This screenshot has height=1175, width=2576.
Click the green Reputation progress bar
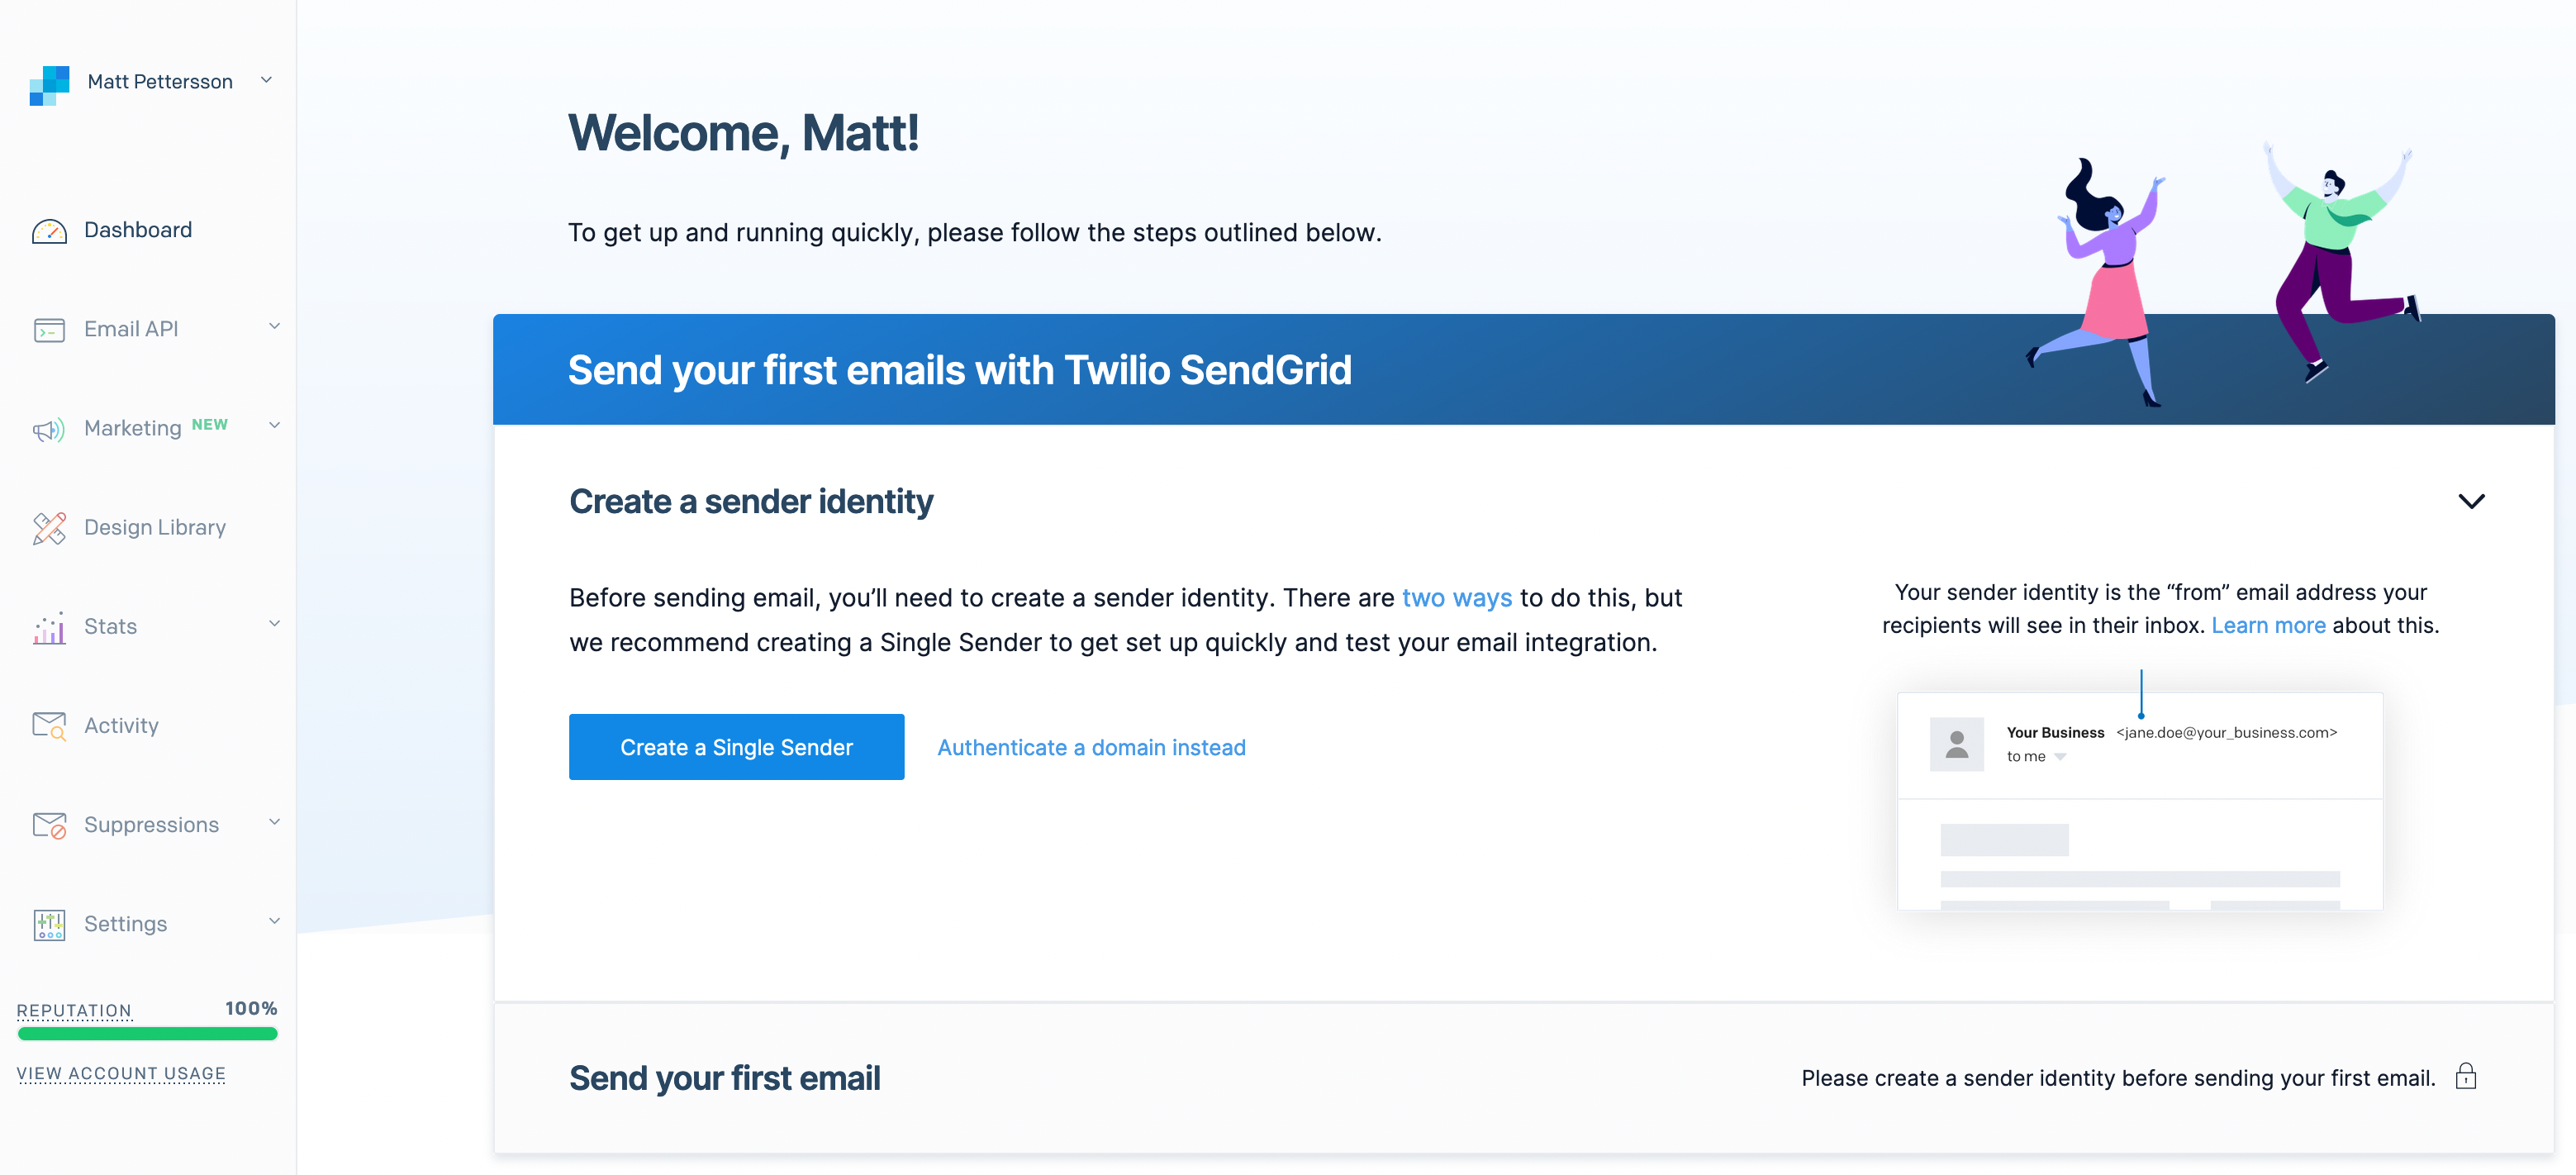pos(147,1034)
